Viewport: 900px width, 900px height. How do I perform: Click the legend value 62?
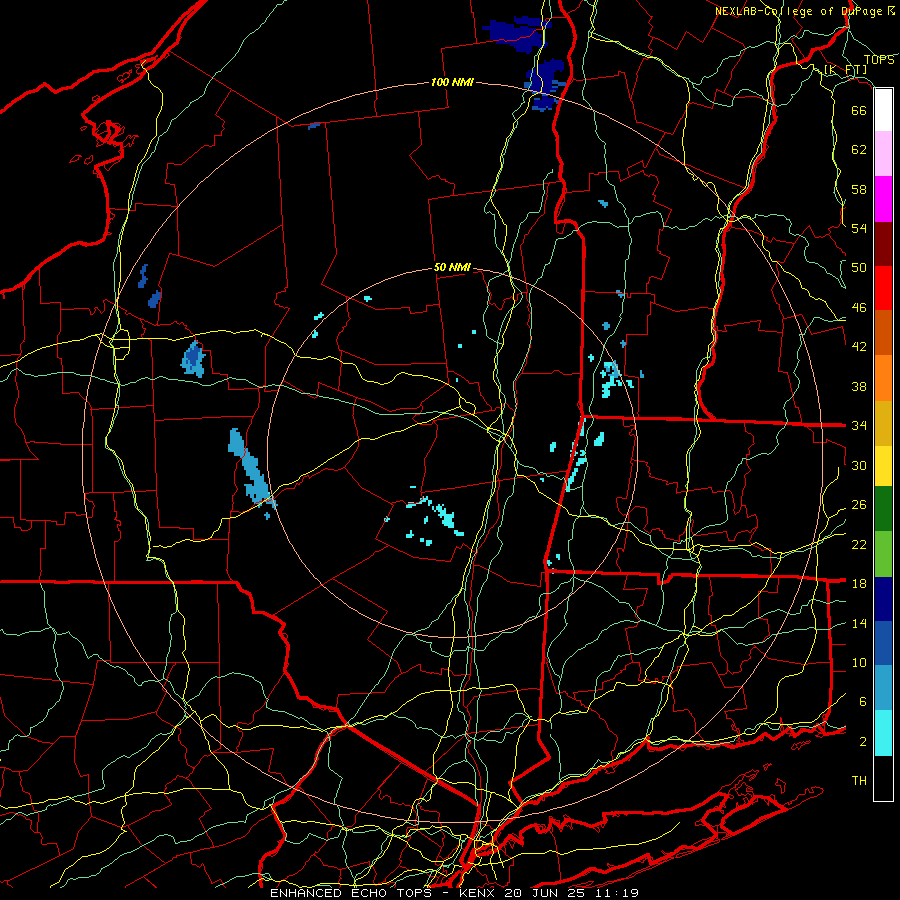(859, 150)
